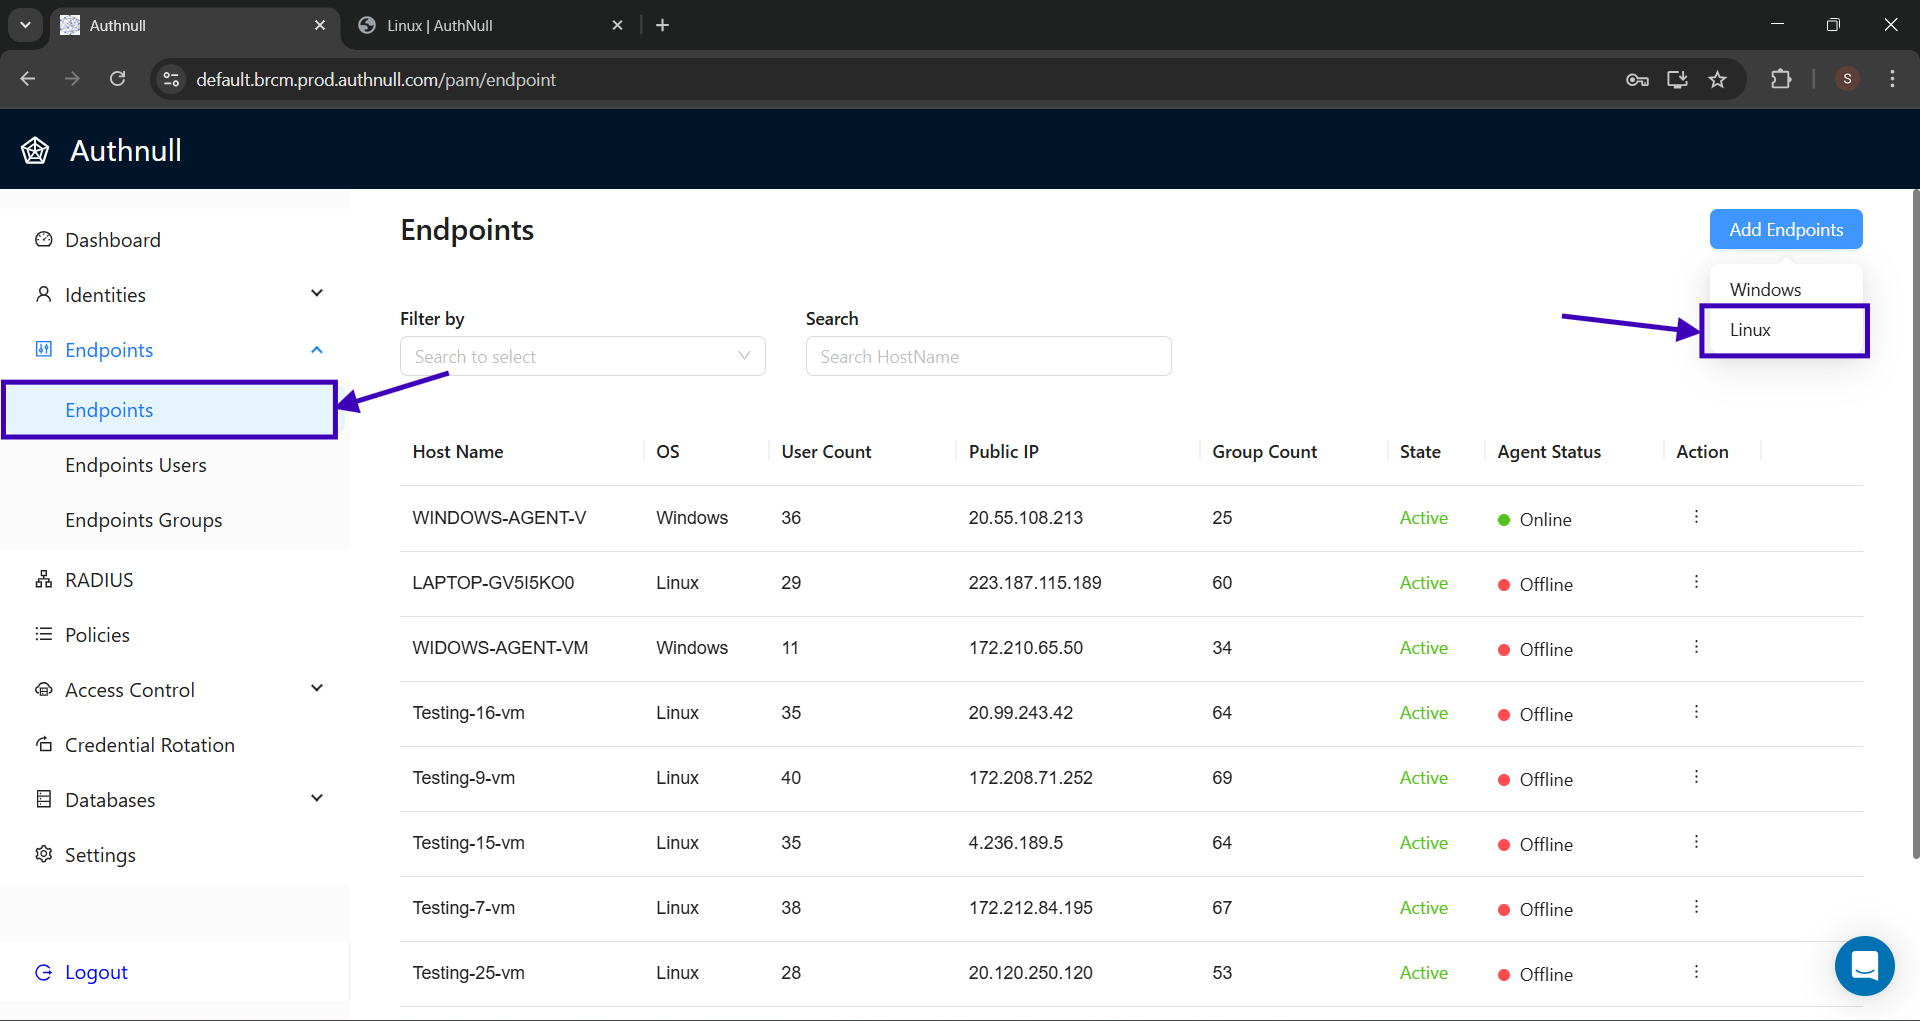Screen dimensions: 1920x1021
Task: Click the Logout icon
Action: pos(43,971)
